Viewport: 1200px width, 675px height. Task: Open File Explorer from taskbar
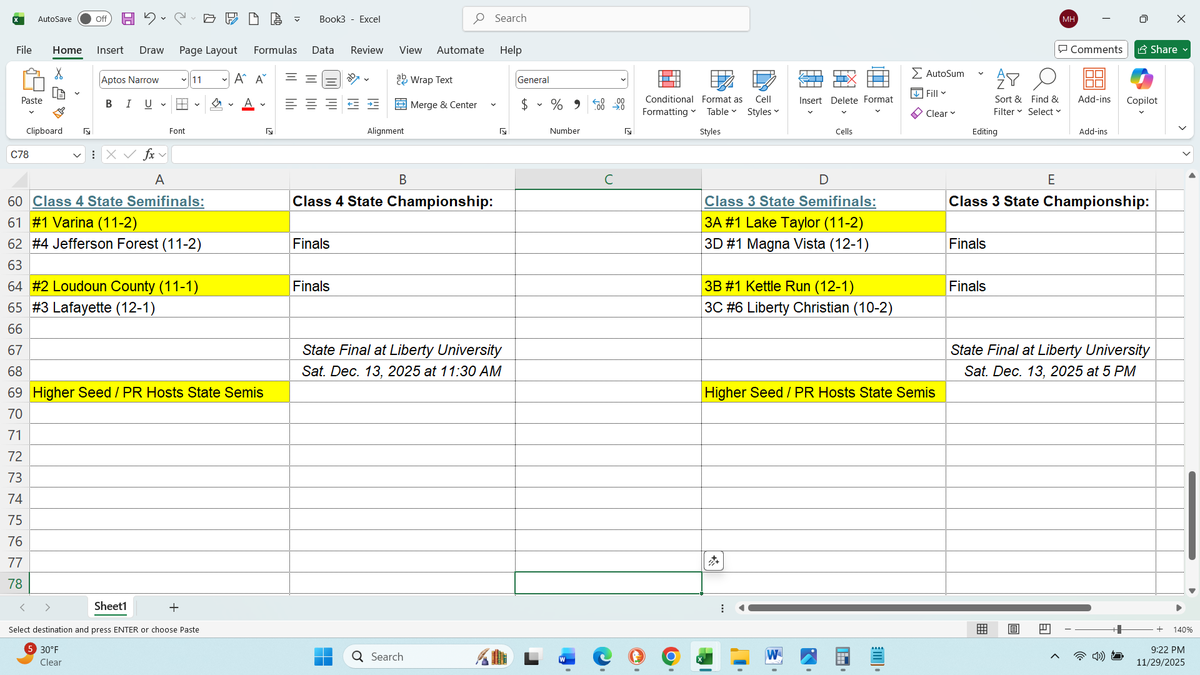[x=739, y=656]
